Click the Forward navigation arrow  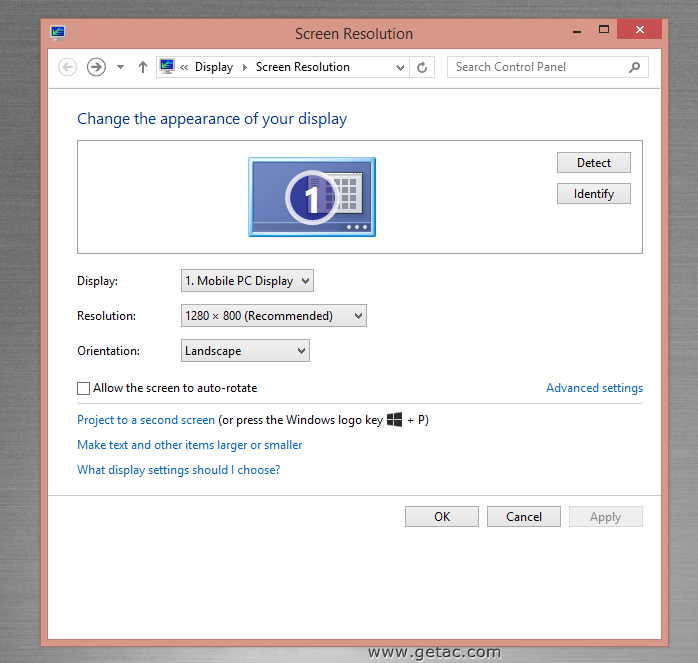click(x=96, y=67)
